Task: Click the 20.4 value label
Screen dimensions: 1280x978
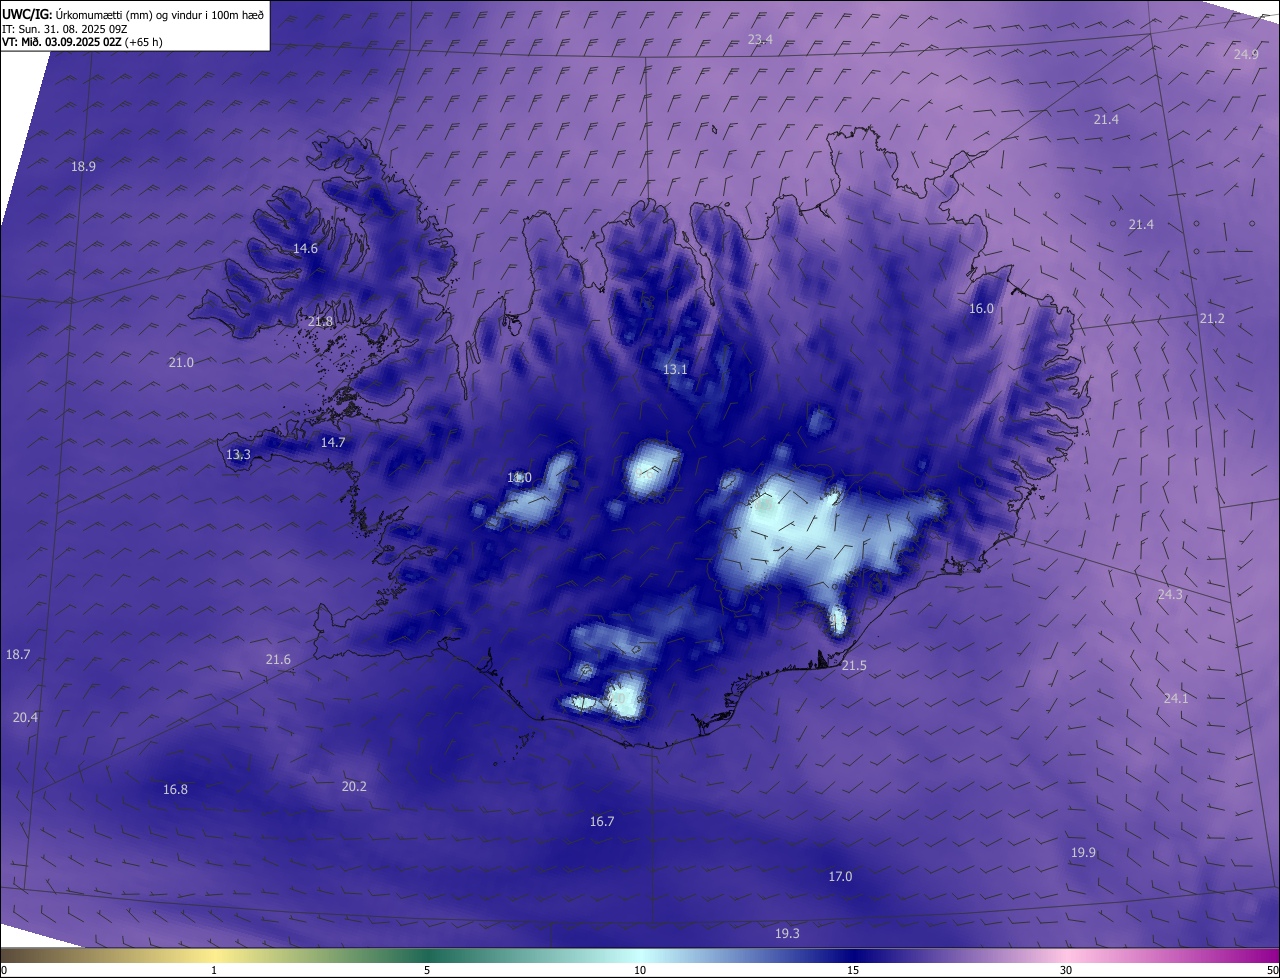Action: (x=25, y=717)
